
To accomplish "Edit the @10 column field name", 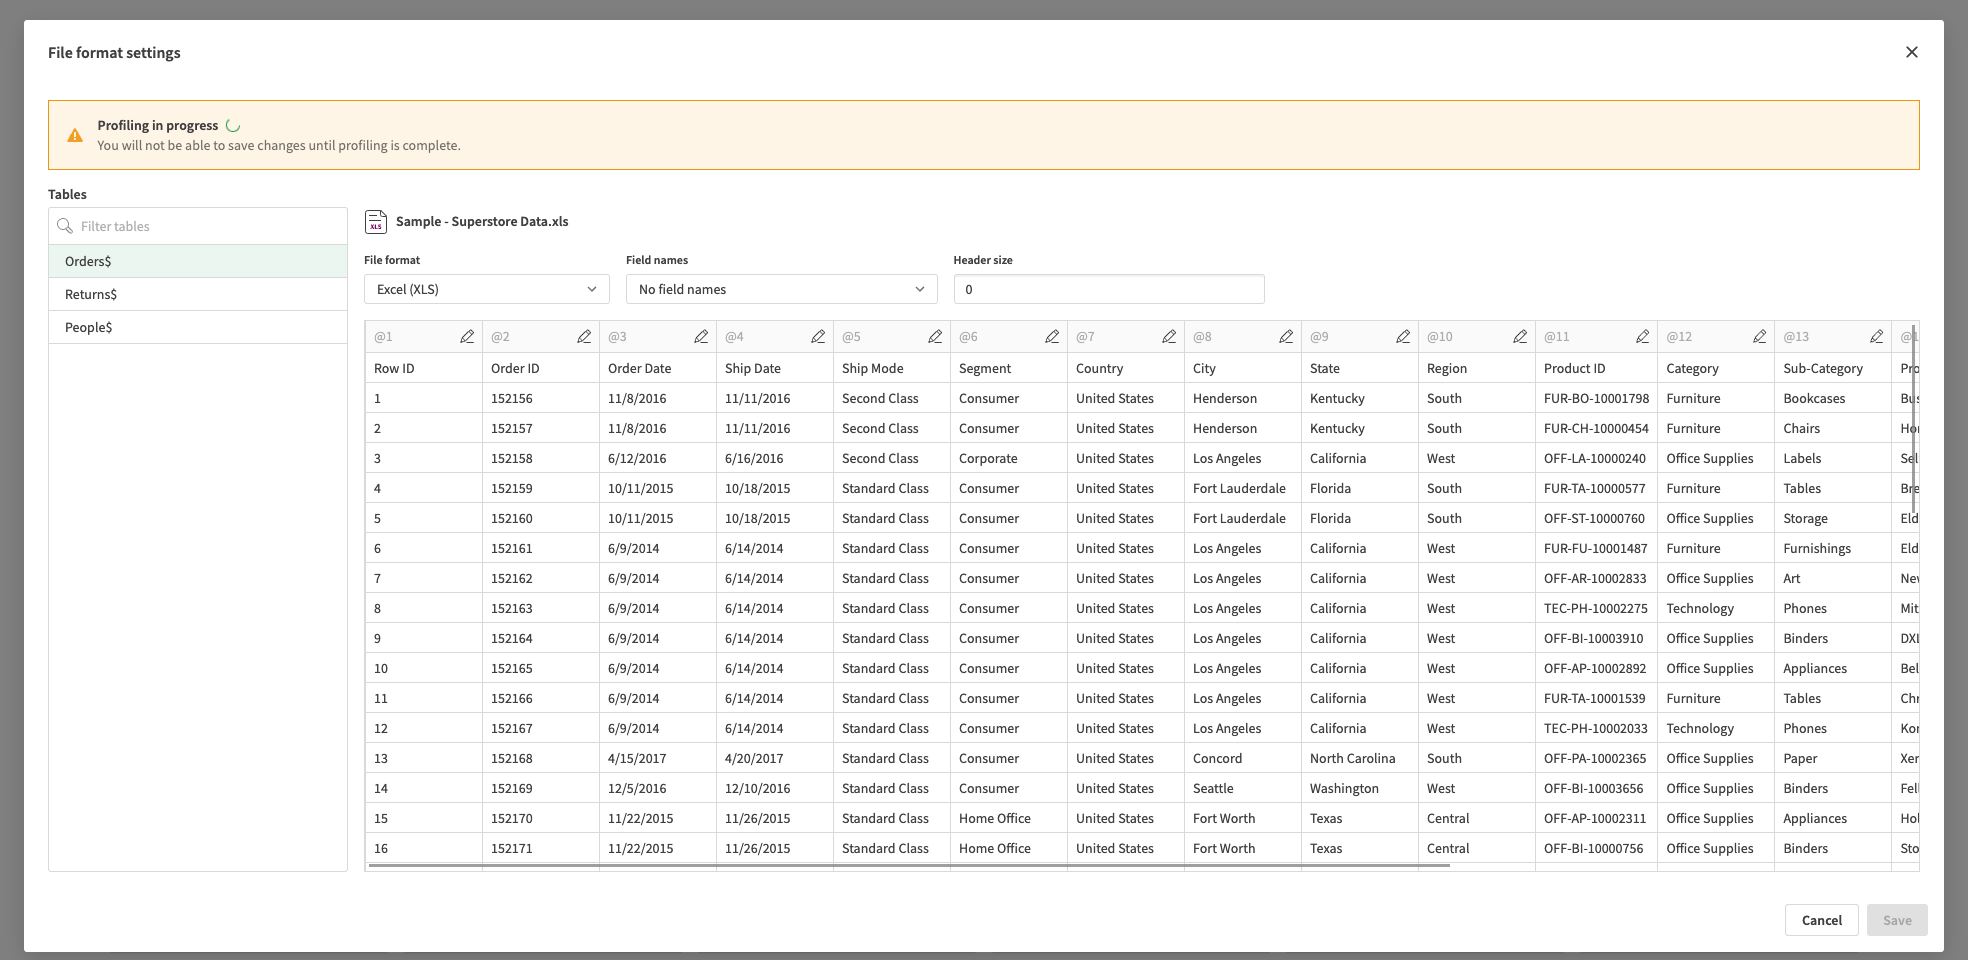I will click(1520, 337).
